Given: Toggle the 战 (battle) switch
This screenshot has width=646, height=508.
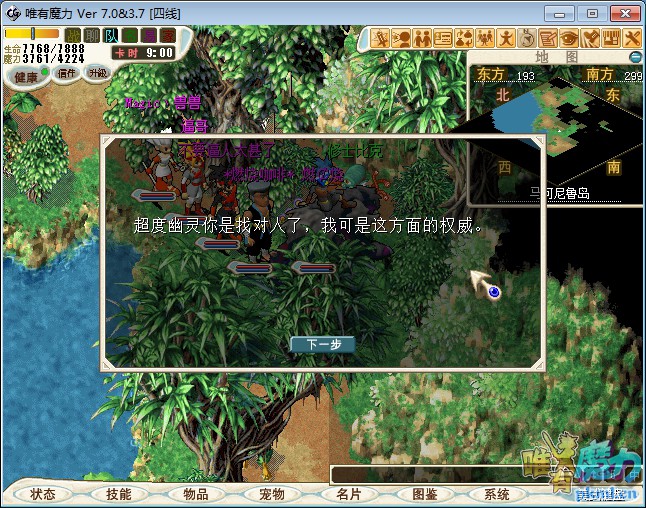Looking at the screenshot, I should pos(73,35).
